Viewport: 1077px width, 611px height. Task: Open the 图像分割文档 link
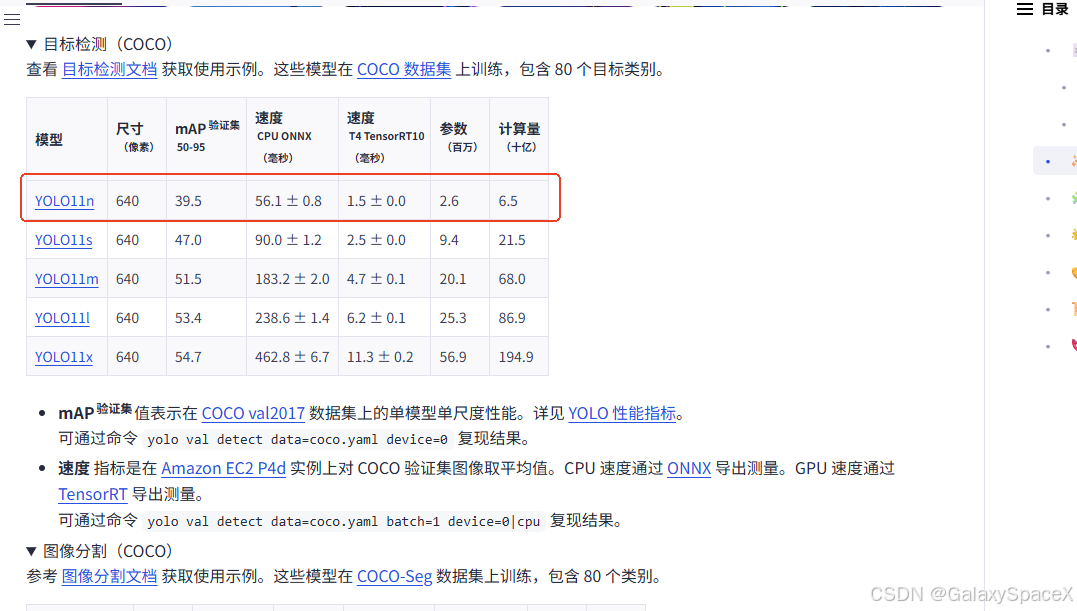109,576
